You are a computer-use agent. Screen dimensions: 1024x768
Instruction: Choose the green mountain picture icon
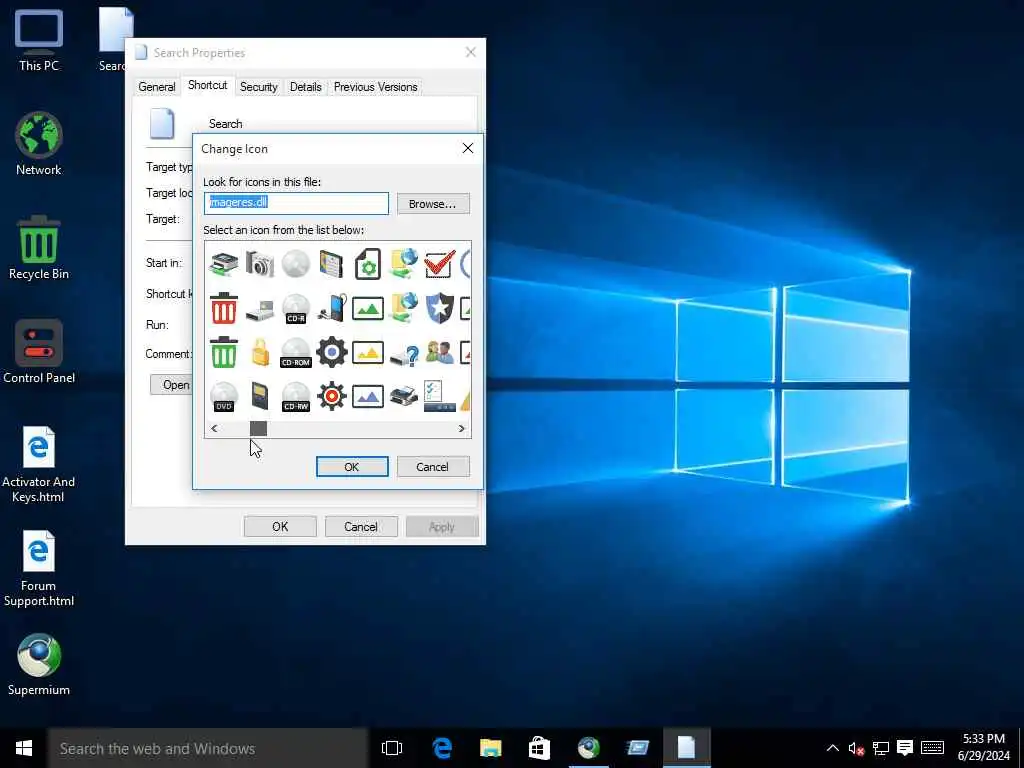(368, 308)
